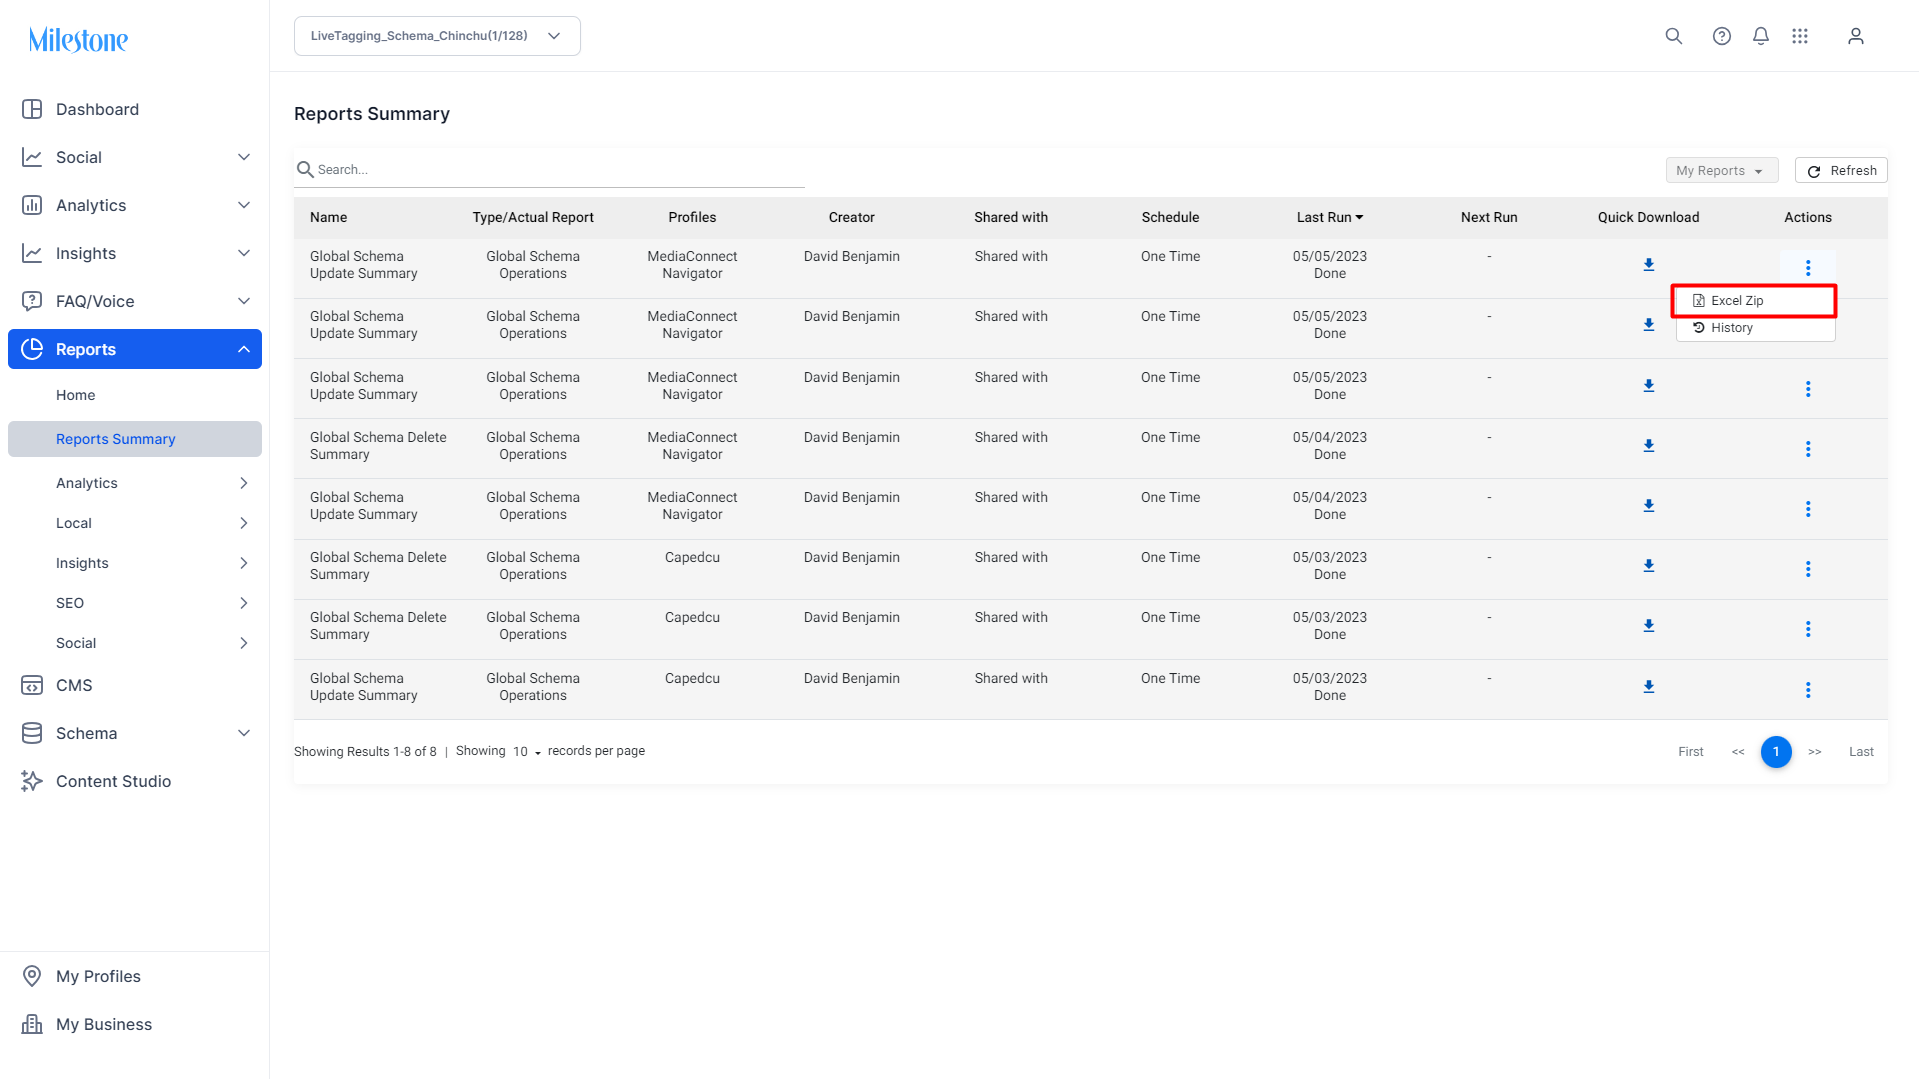Click the Content Studio sparkle icon

pos(32,781)
